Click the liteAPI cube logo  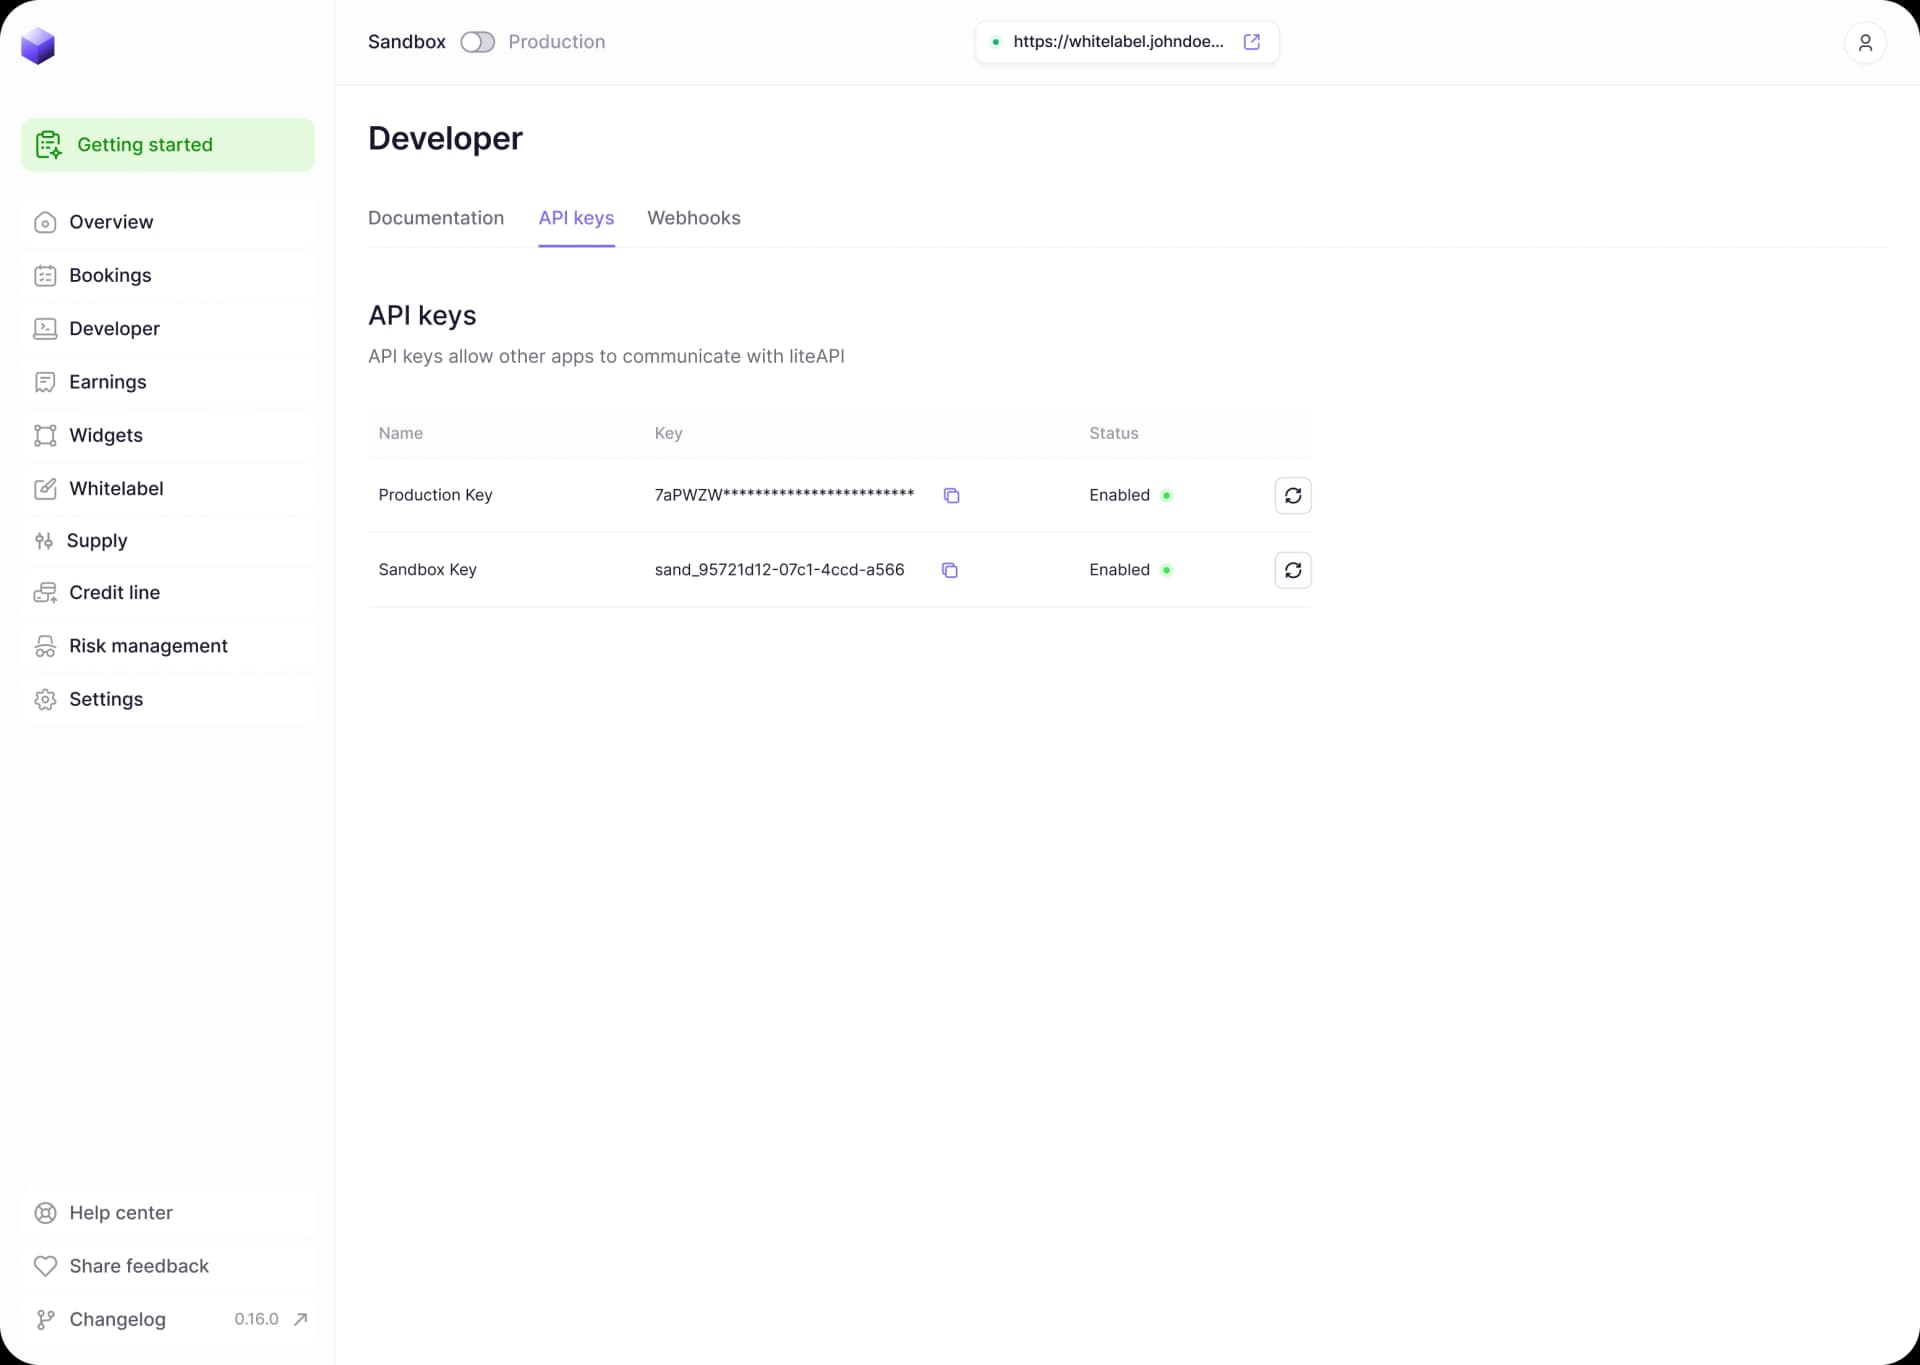click(38, 46)
